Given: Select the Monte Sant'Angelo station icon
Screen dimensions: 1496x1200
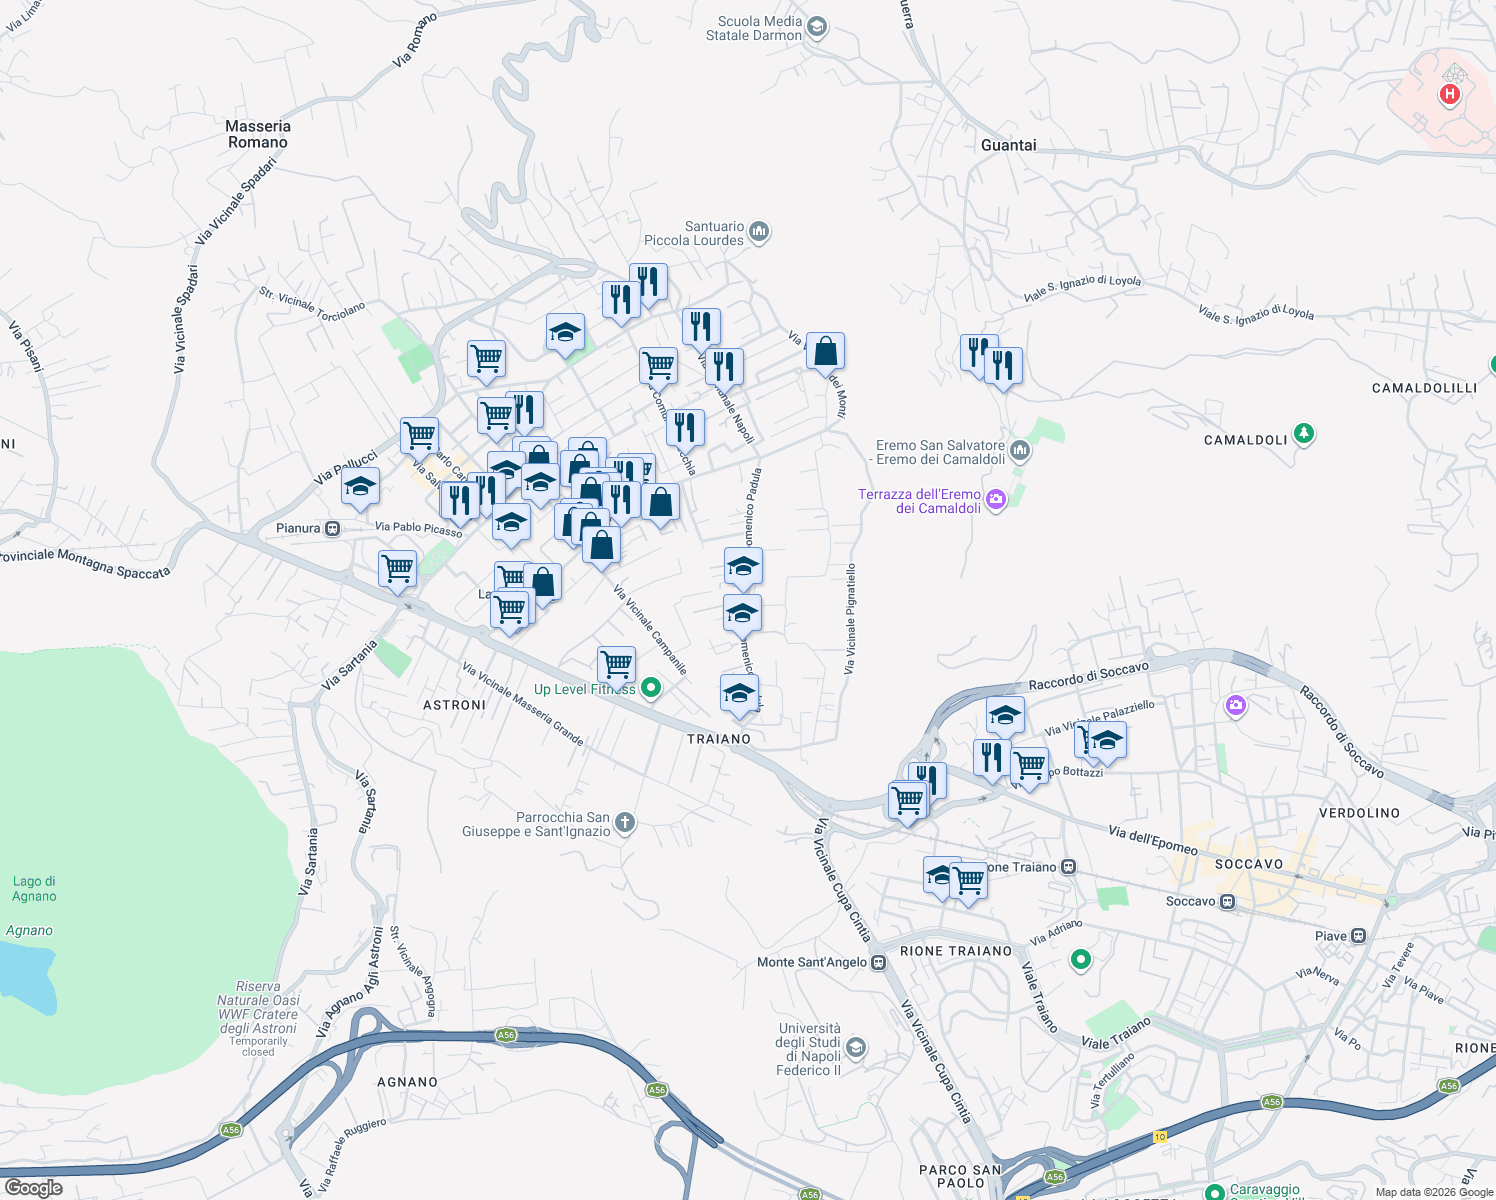Looking at the screenshot, I should 878,961.
